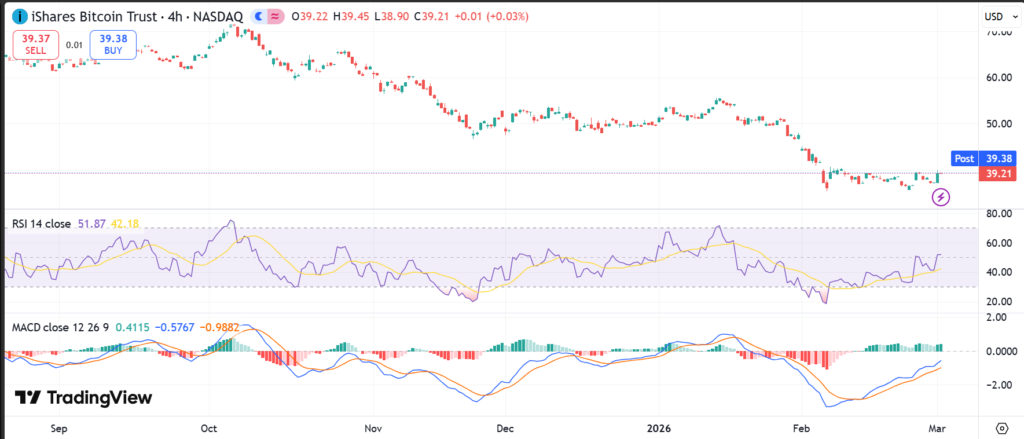The height and width of the screenshot is (439, 1024).
Task: Click the Oct marker on time axis
Action: pyautogui.click(x=211, y=427)
